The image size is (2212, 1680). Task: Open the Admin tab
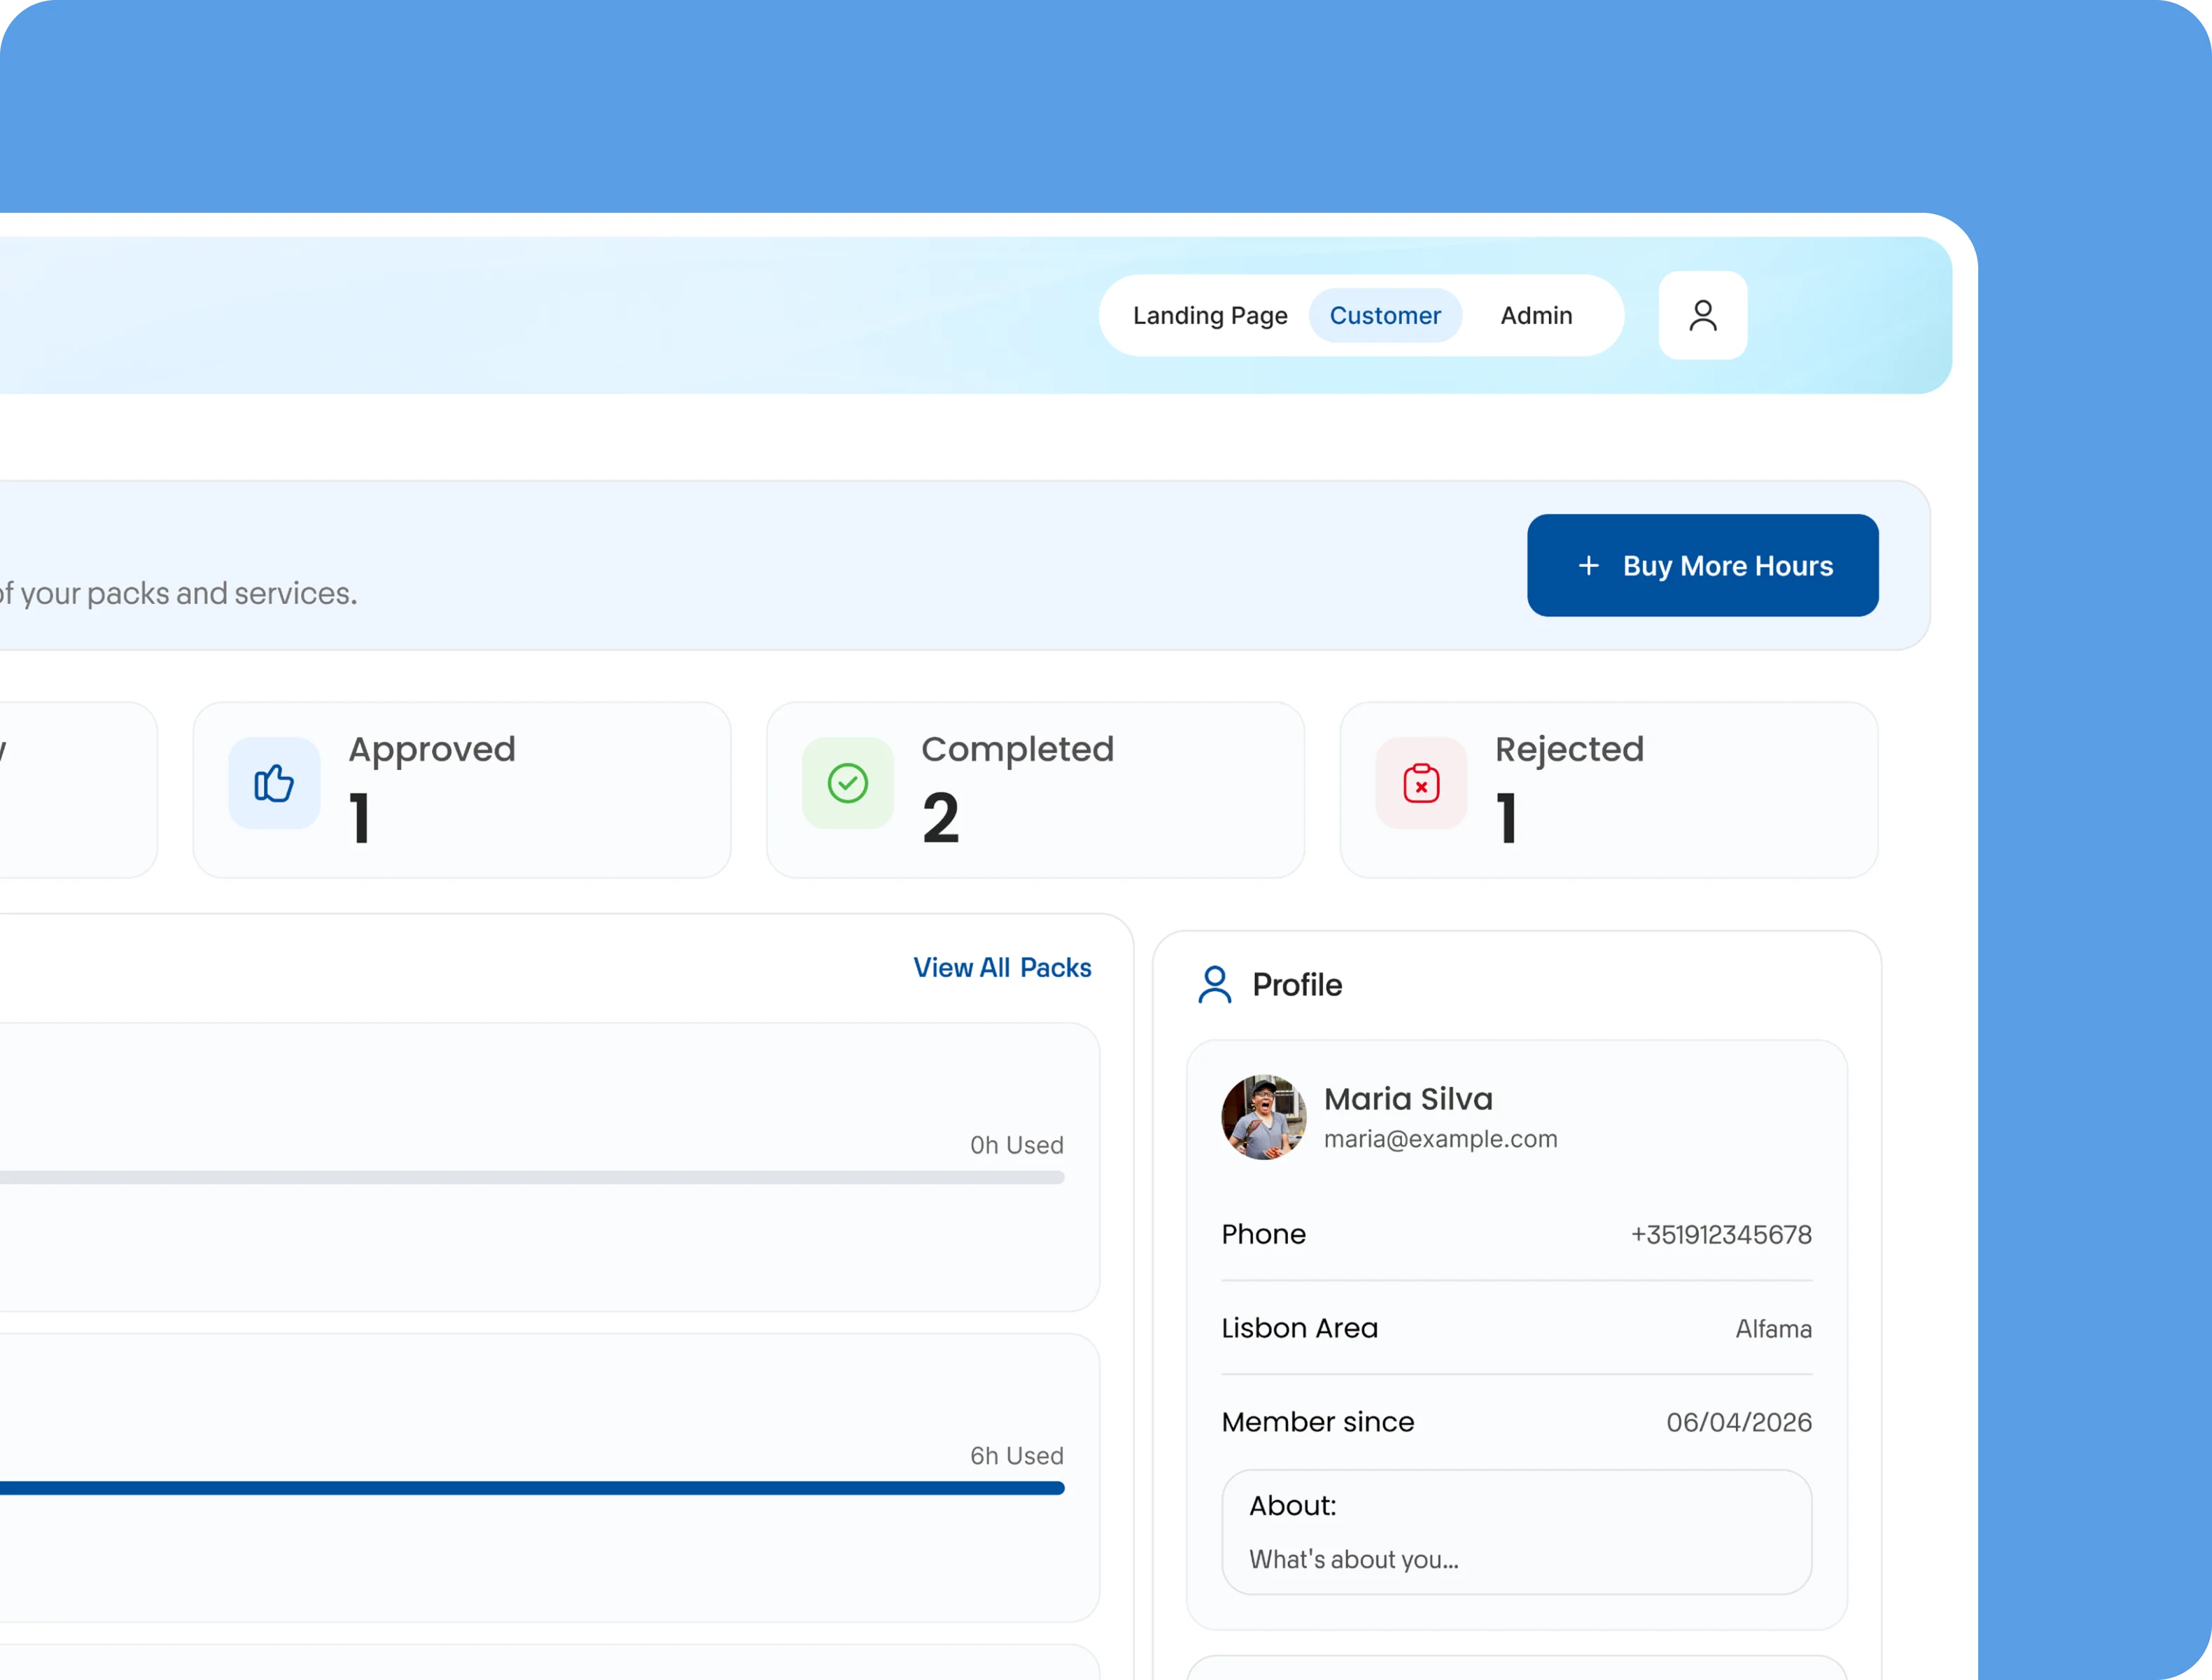pos(1536,315)
